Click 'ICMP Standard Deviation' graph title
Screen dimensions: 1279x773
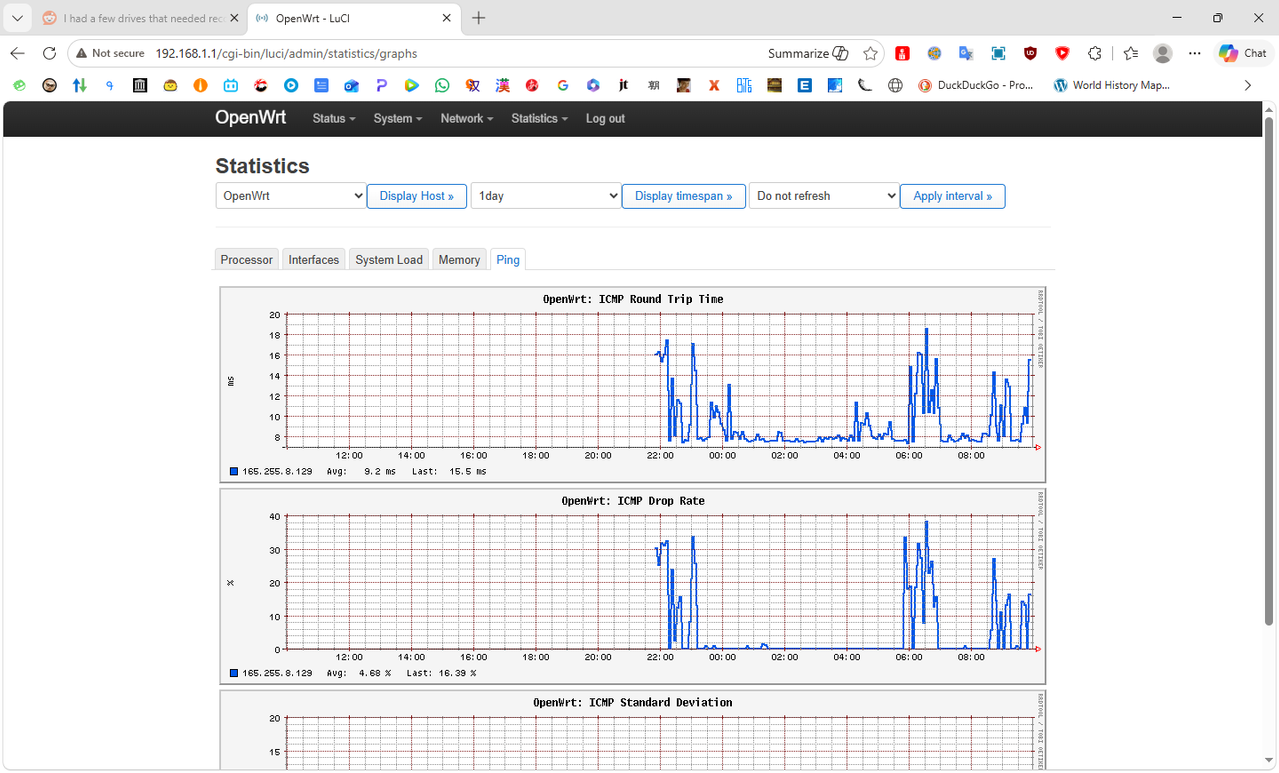633,703
